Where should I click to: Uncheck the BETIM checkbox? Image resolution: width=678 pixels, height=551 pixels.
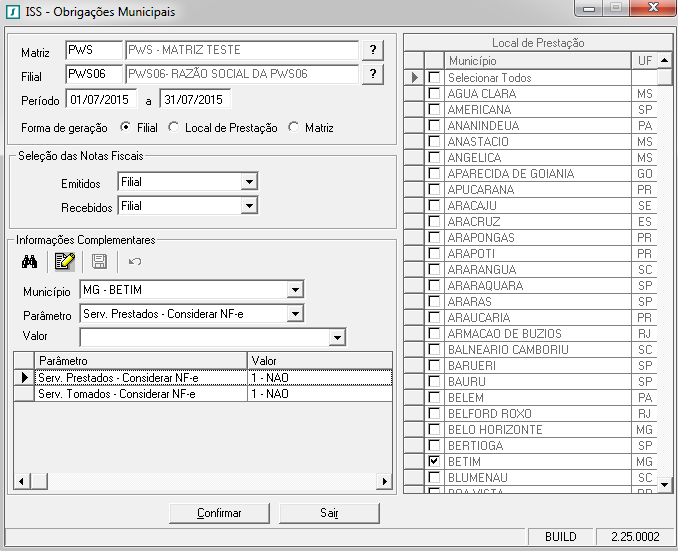434,461
